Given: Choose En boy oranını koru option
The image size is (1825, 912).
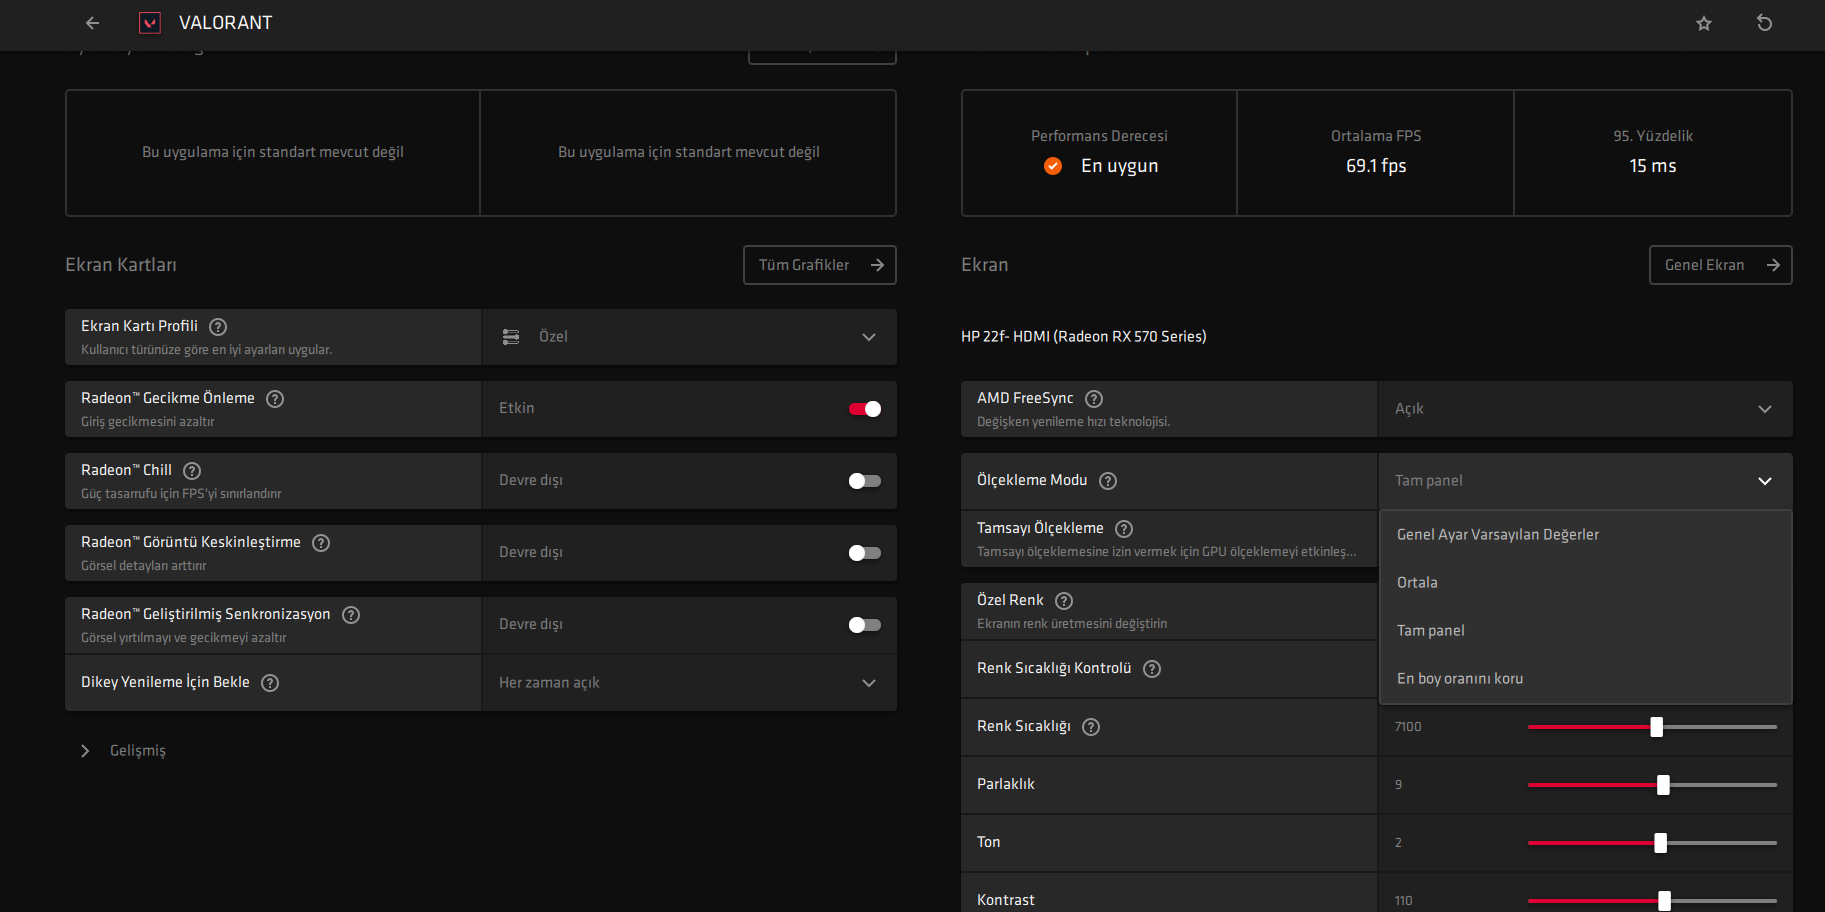Looking at the screenshot, I should 1460,678.
